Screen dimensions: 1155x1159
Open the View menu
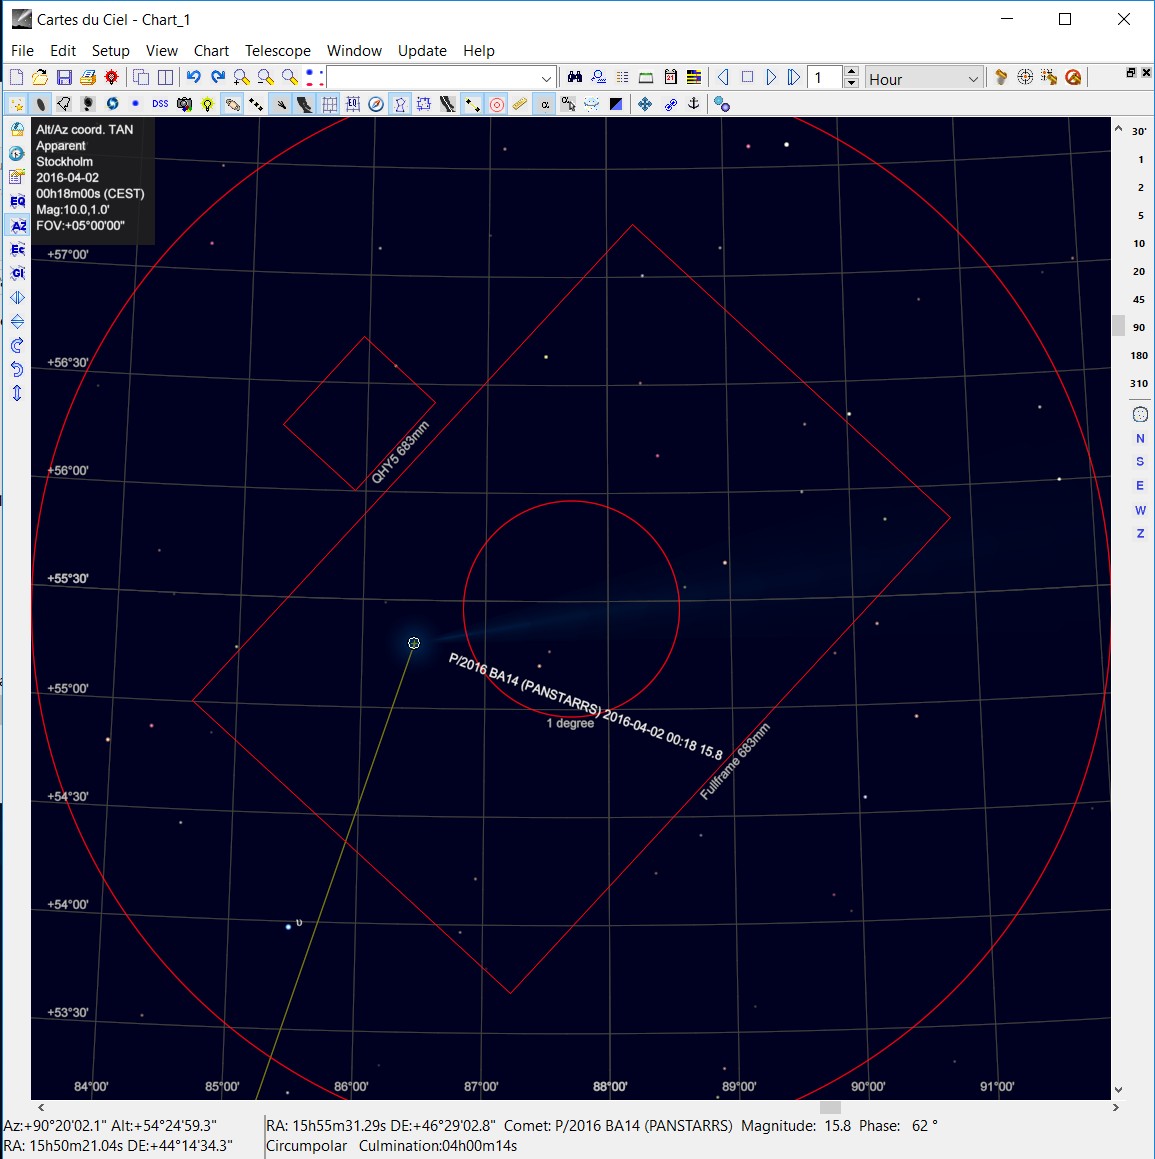pos(162,50)
